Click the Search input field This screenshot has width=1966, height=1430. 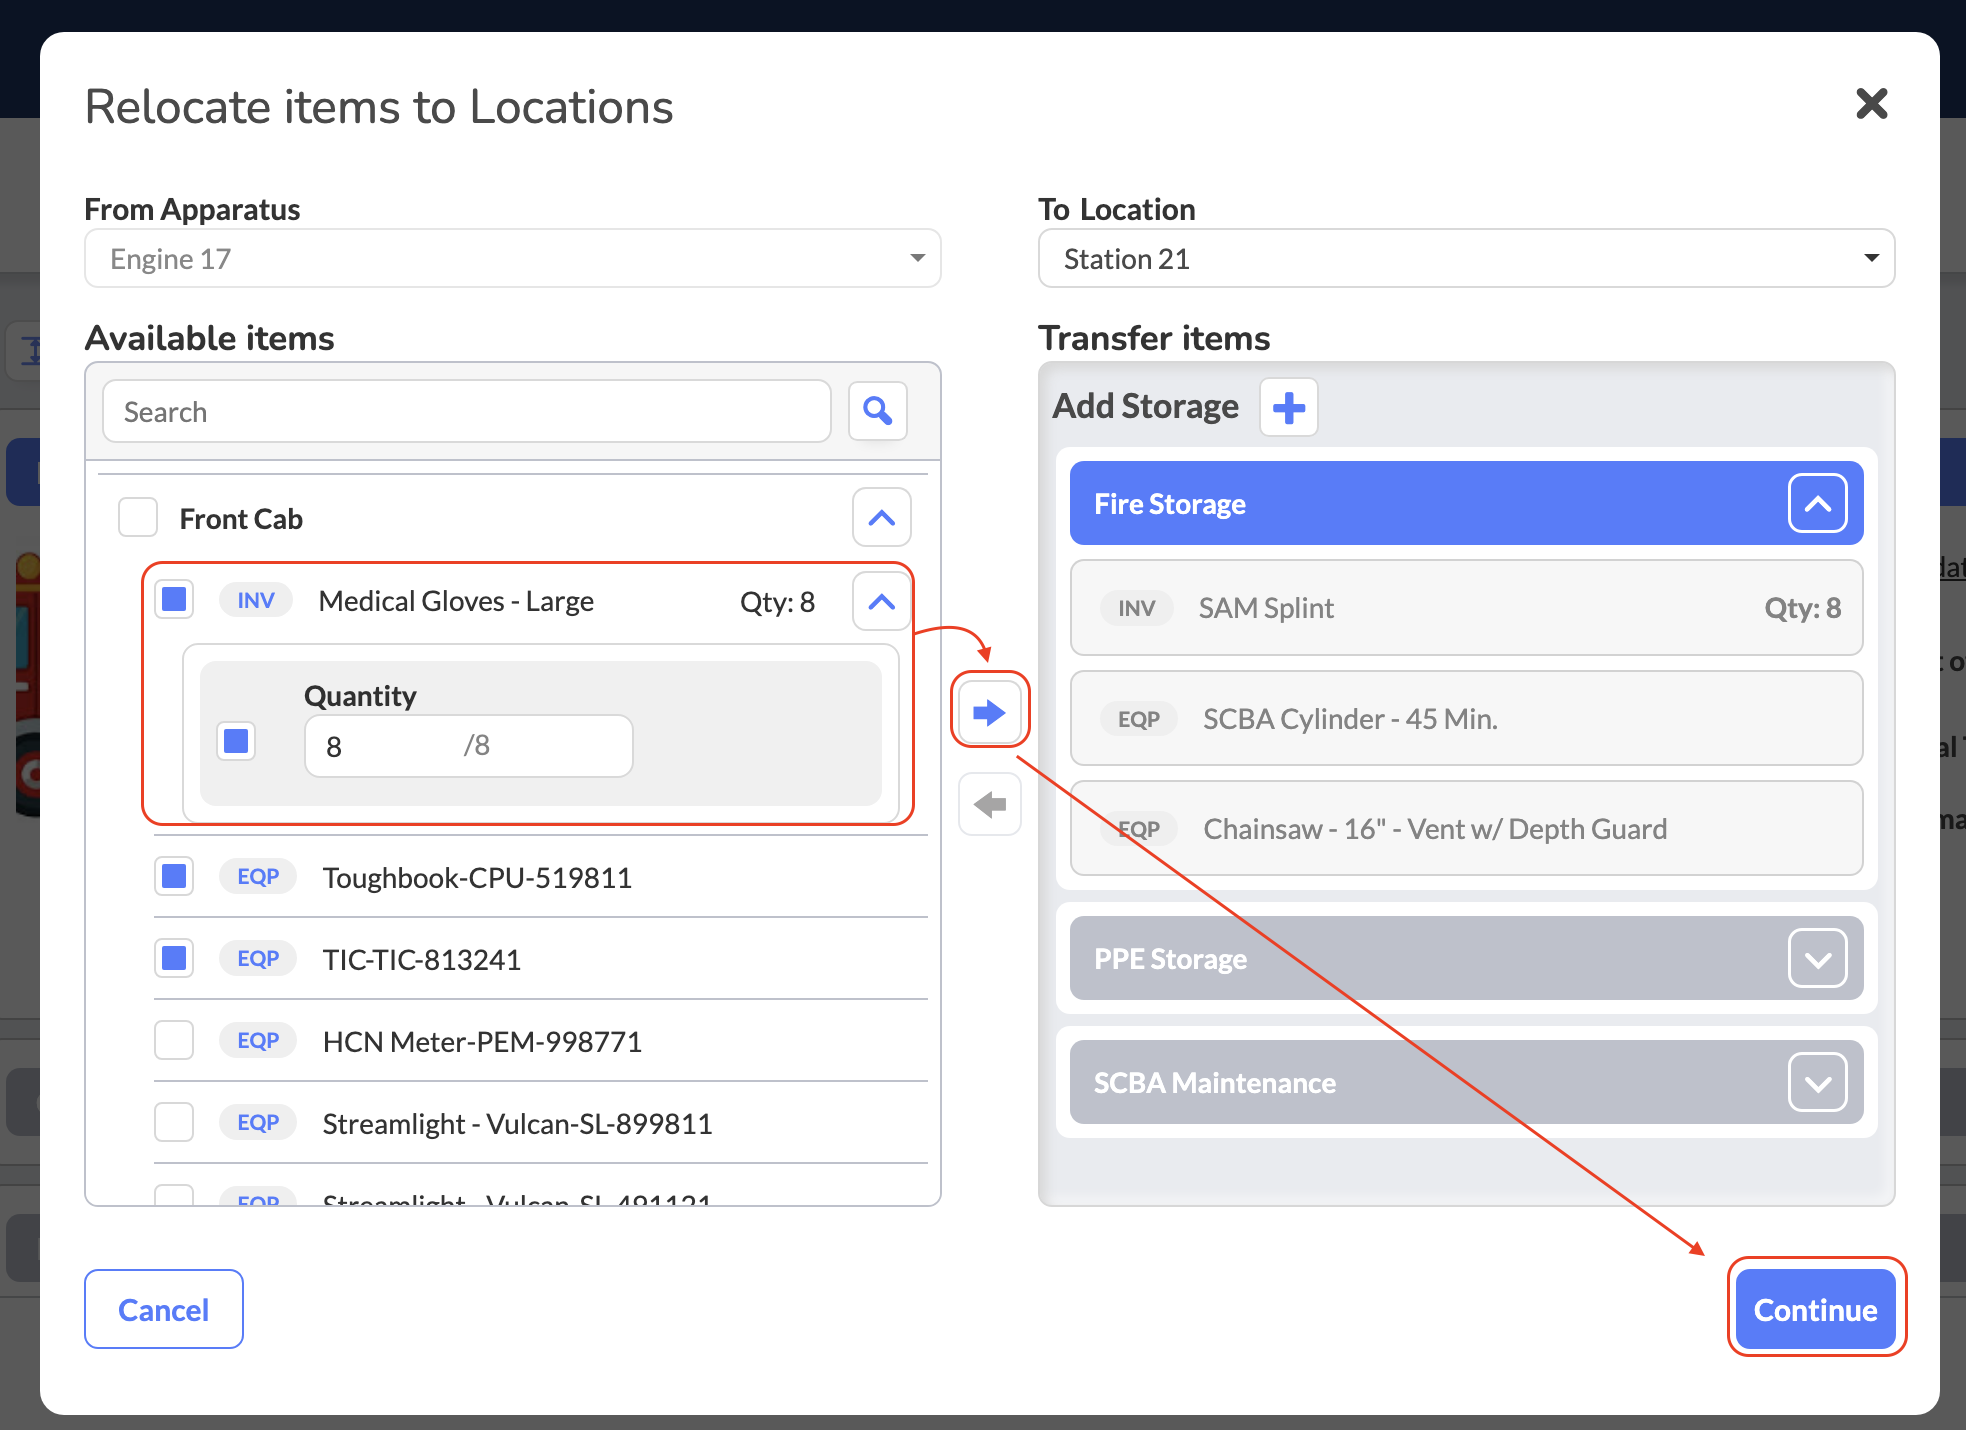[x=467, y=412]
